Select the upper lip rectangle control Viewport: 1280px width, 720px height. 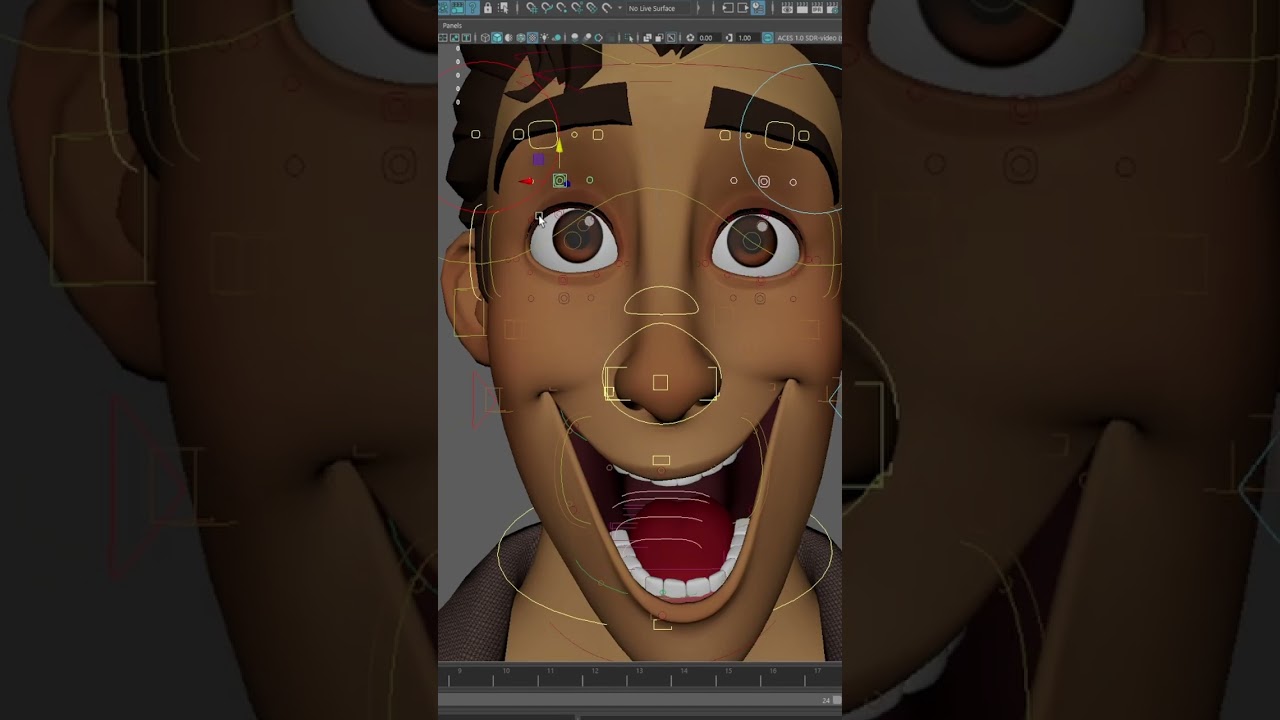click(661, 460)
